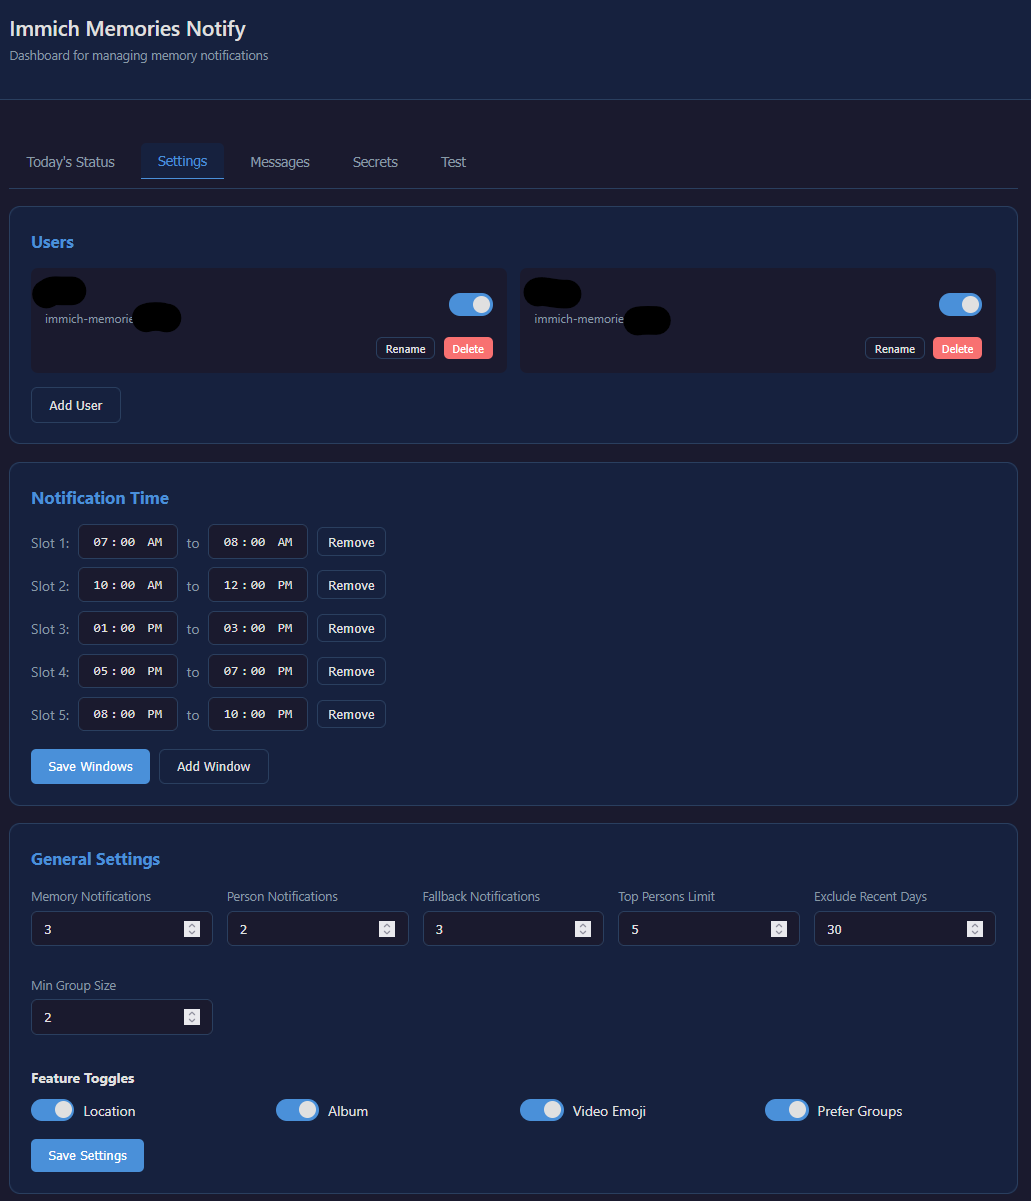Image resolution: width=1031 pixels, height=1201 pixels.
Task: Edit Slot 4 start time 05:00 PM
Action: point(128,671)
